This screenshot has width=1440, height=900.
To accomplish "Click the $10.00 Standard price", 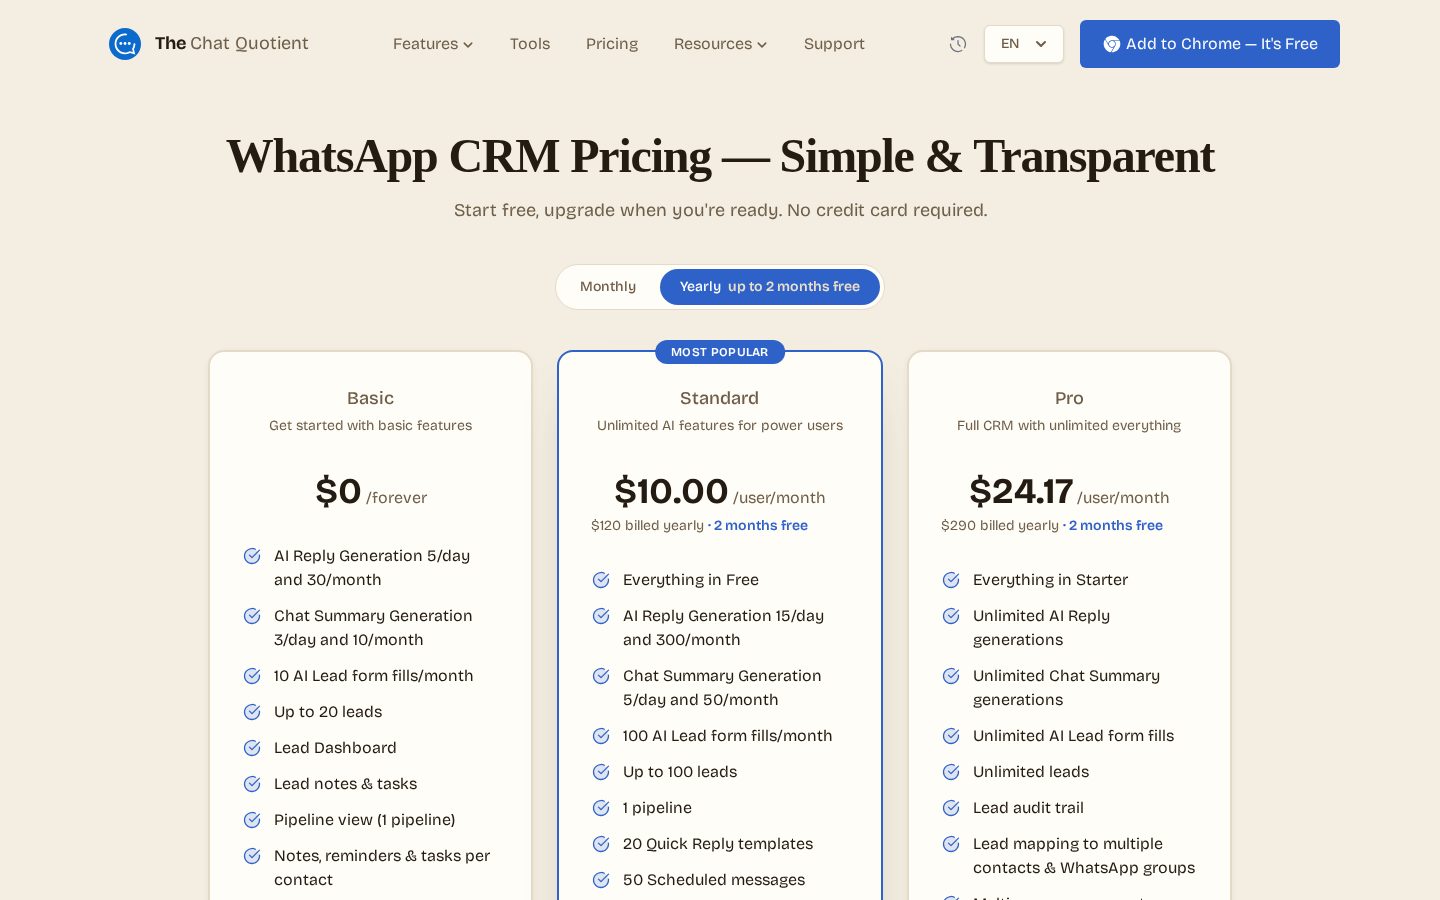I will [x=671, y=491].
